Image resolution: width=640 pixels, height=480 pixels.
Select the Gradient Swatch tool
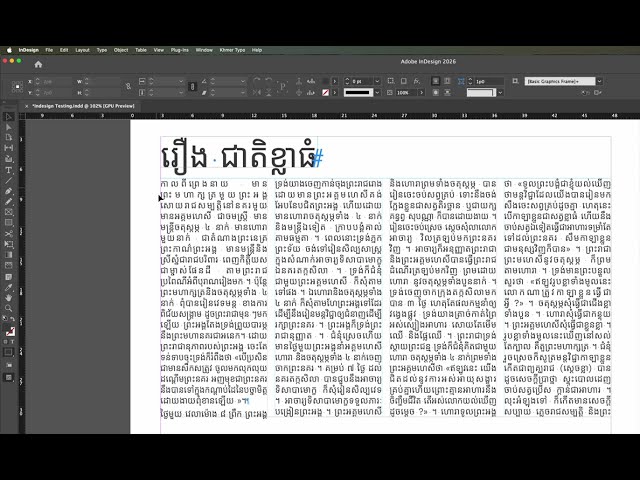[9, 255]
